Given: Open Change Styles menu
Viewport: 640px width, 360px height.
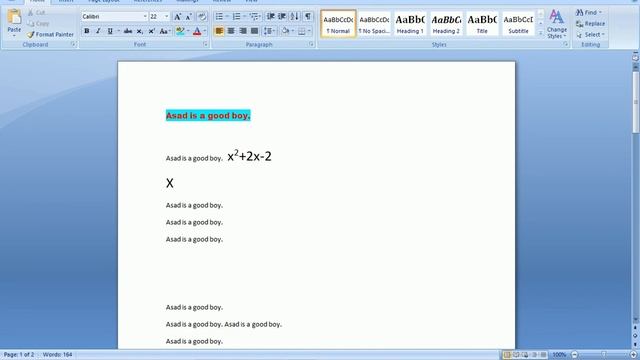Looking at the screenshot, I should 557,24.
